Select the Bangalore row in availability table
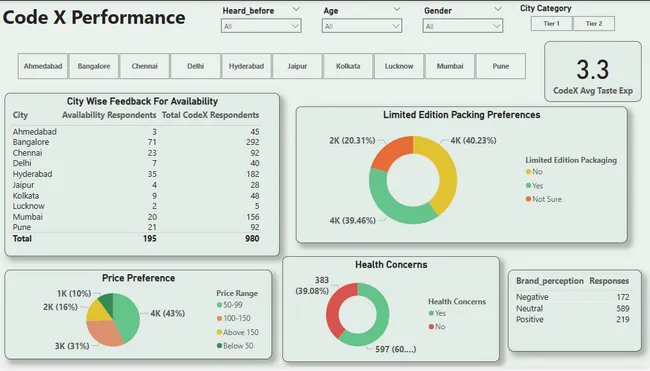650x371 pixels. pos(136,142)
